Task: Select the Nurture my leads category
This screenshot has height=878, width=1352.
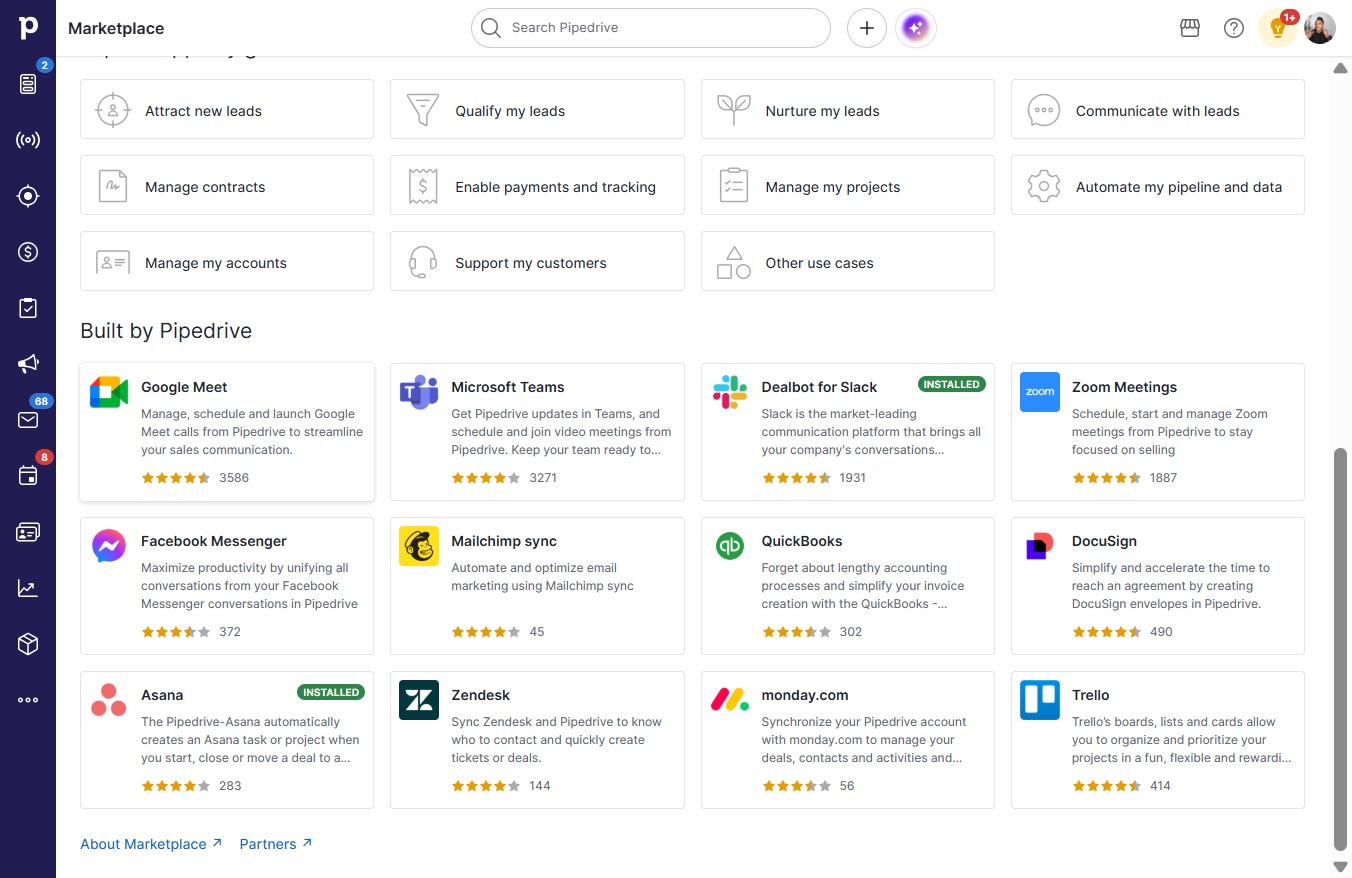Action: pyautogui.click(x=848, y=109)
